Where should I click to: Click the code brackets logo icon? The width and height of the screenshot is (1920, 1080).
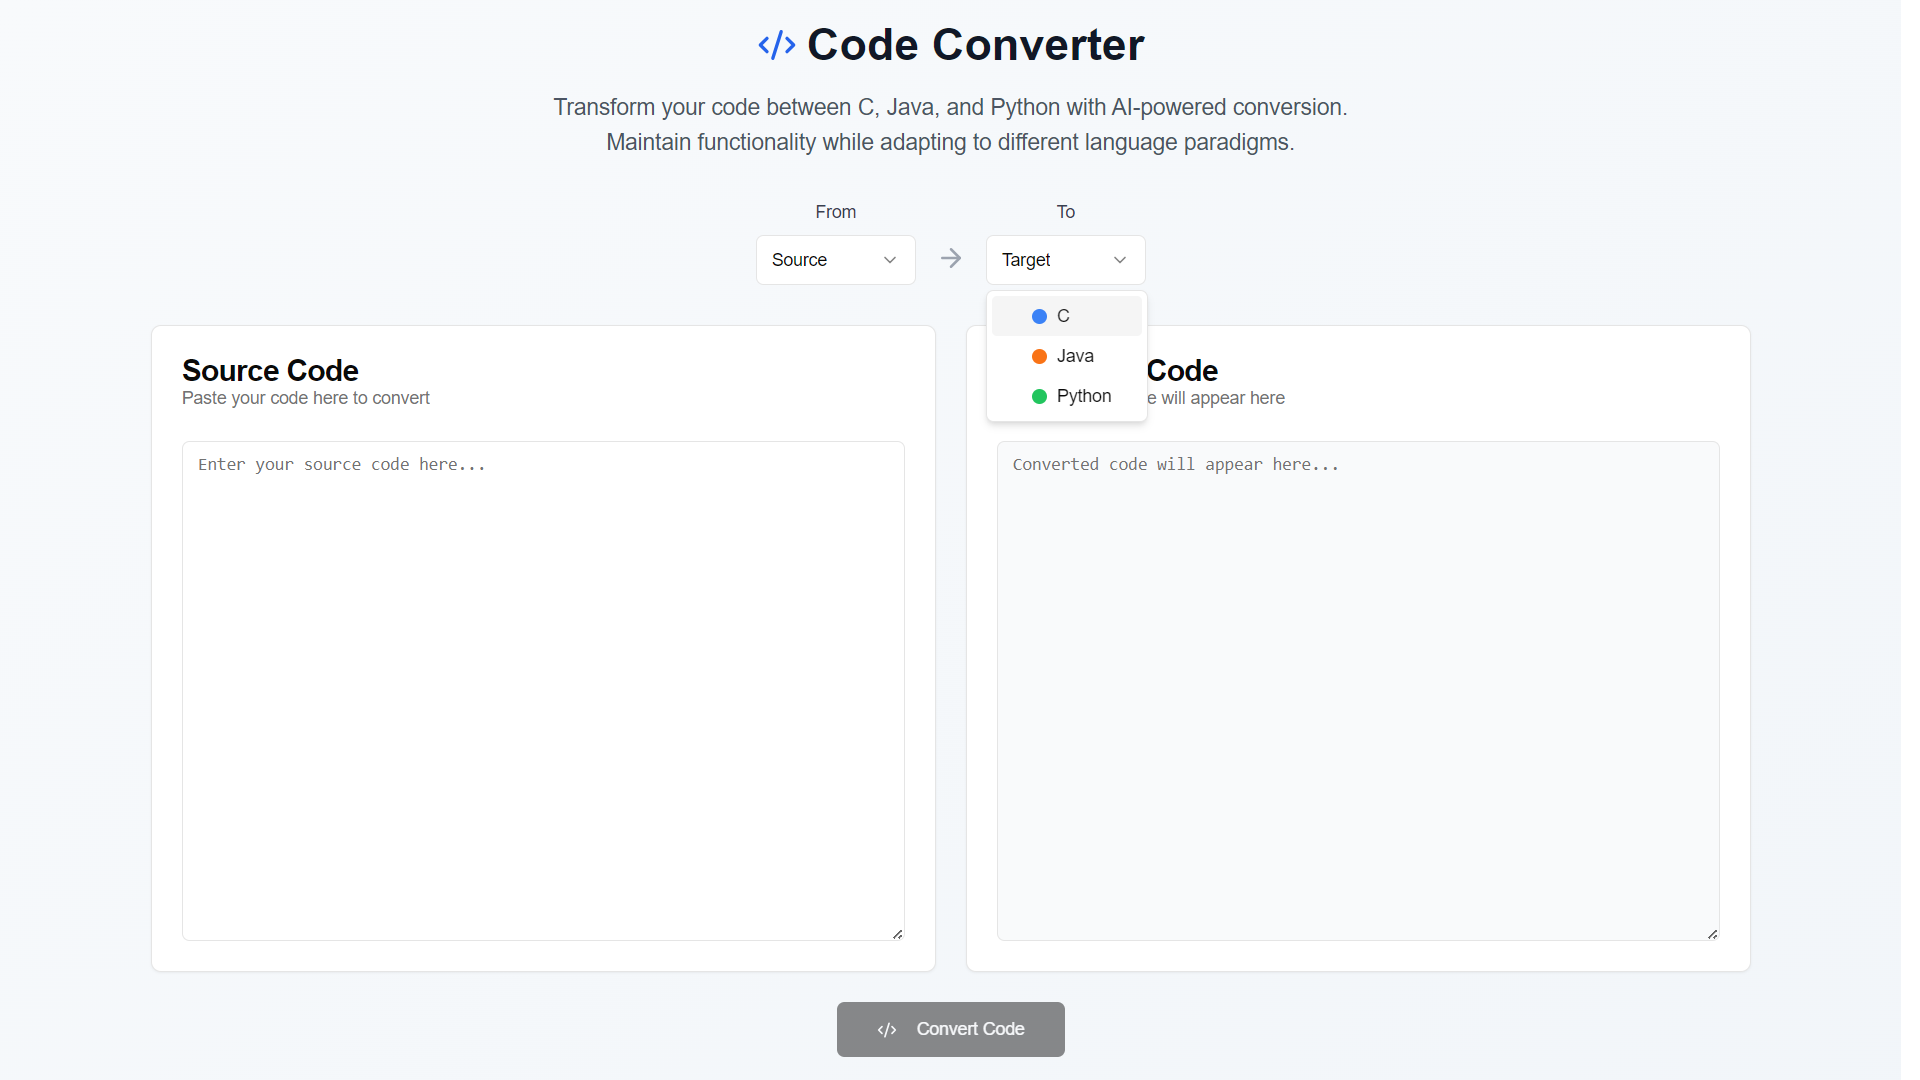pyautogui.click(x=776, y=45)
